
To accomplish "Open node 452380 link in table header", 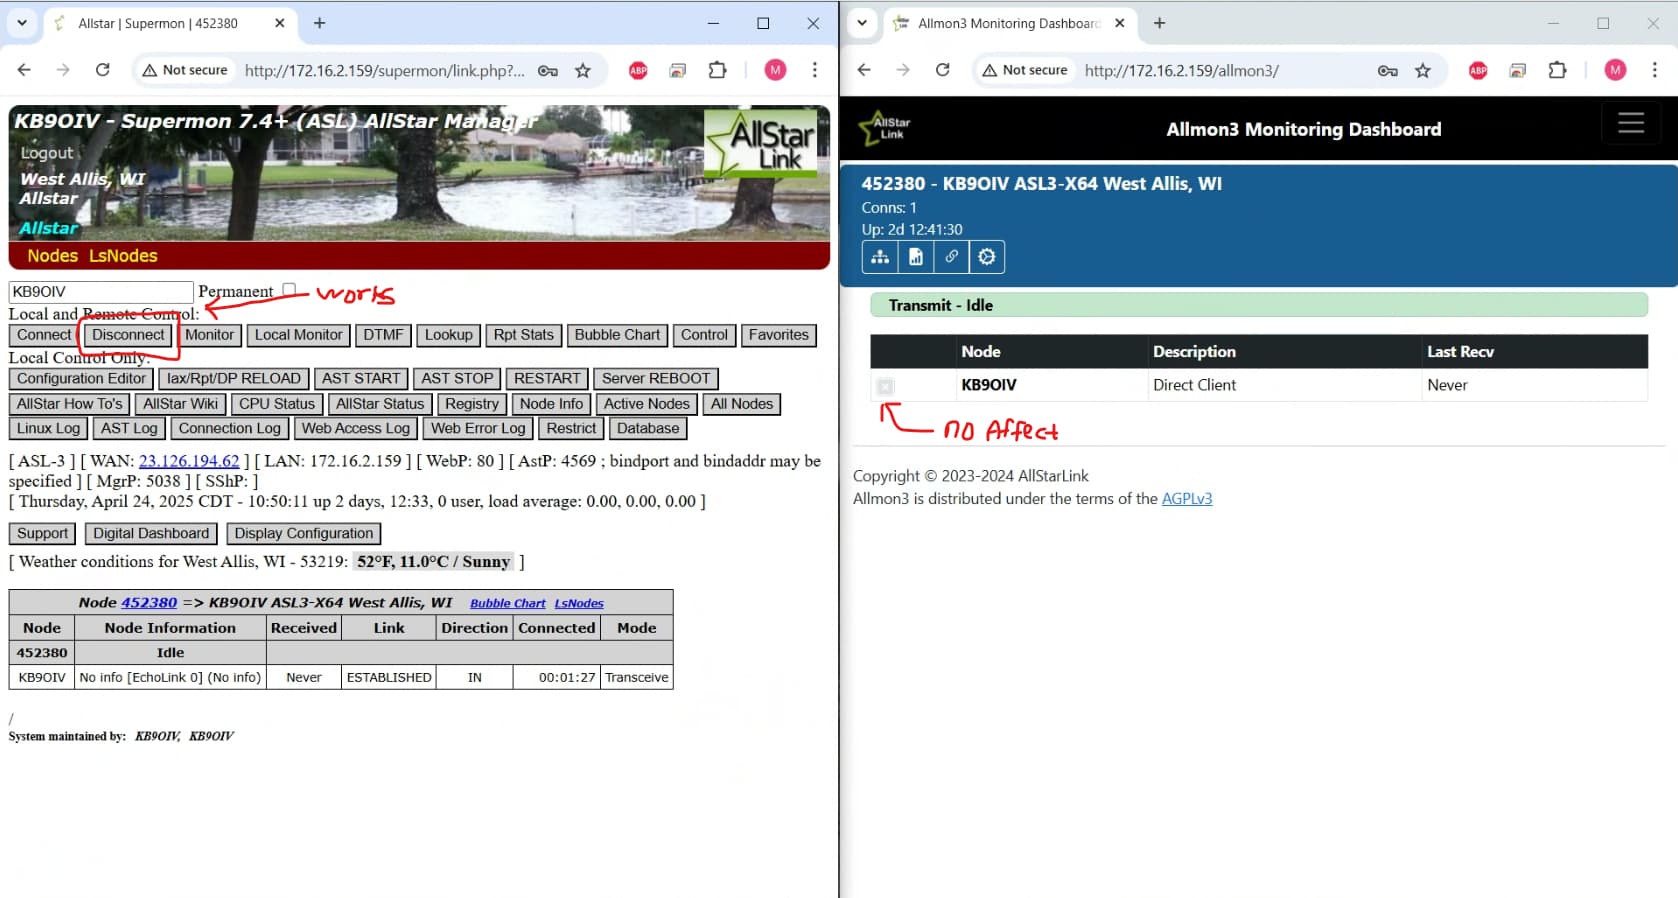I will click(x=149, y=602).
